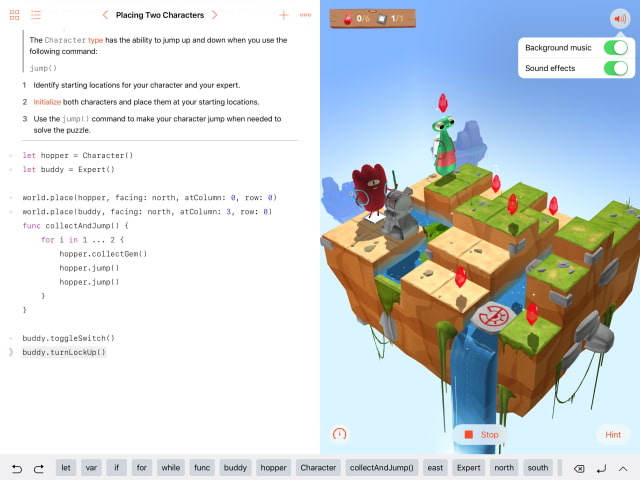Image resolution: width=640 pixels, height=480 pixels.
Task: Insert the collectAndJump() suggestion
Action: [x=382, y=468]
